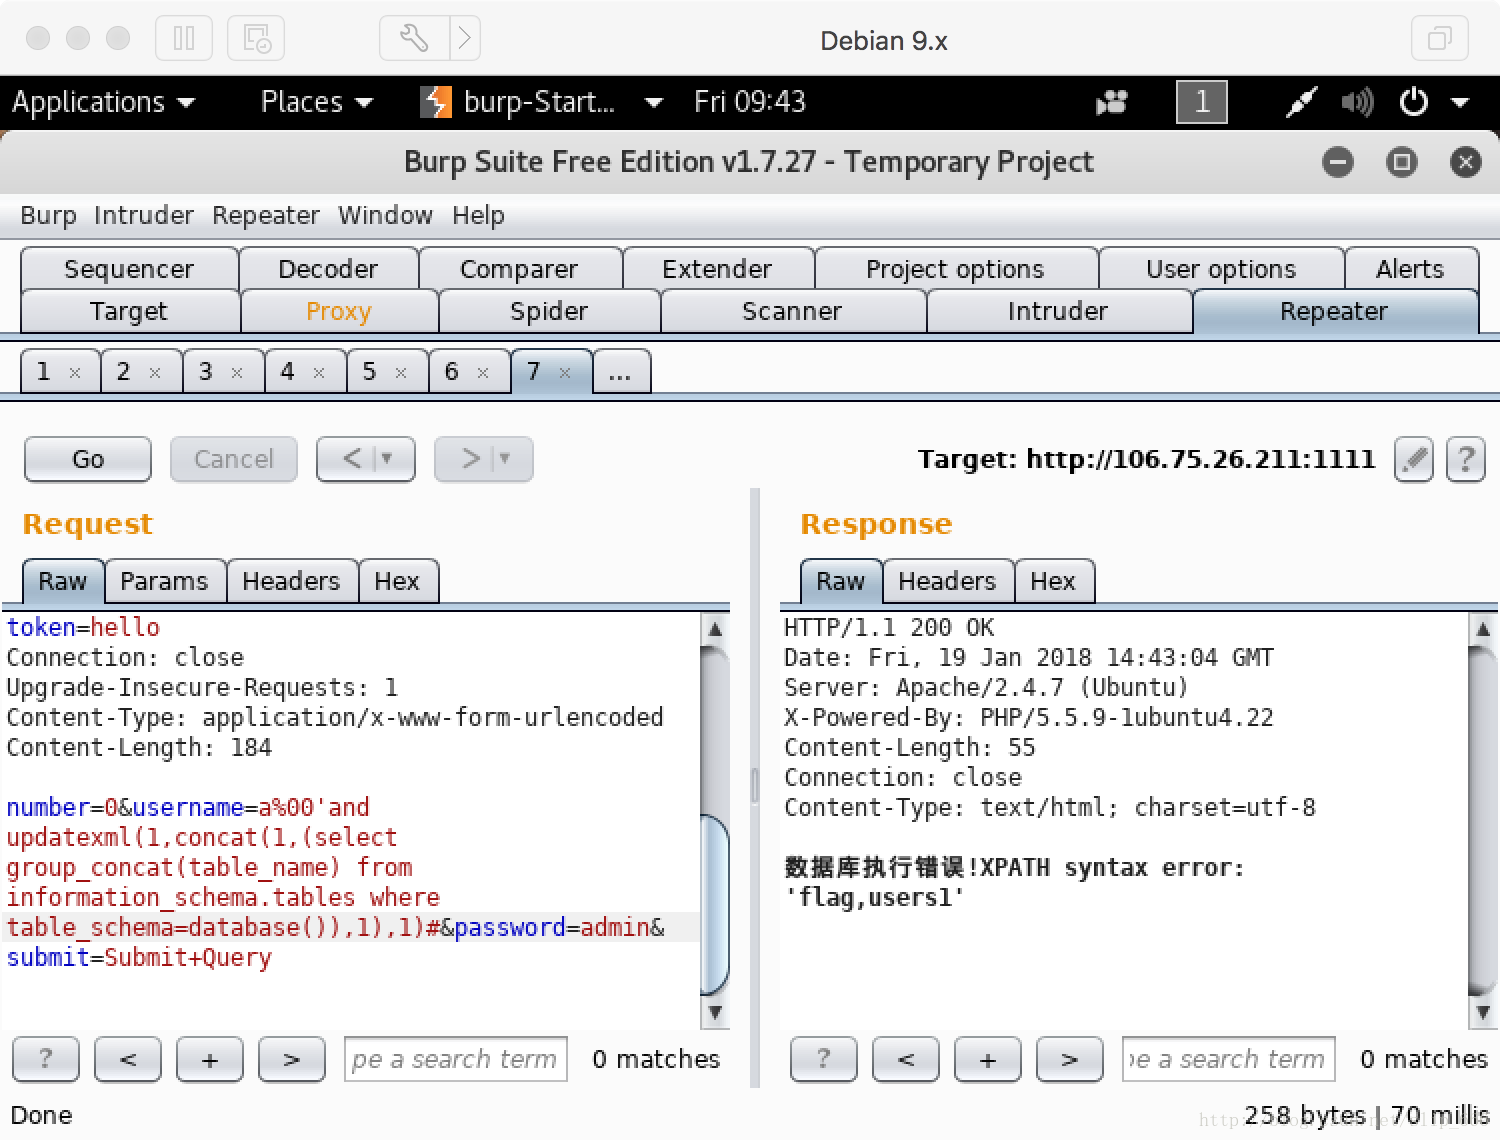Viewport: 1500px width, 1140px height.
Task: Click request search help question button
Action: point(46,1059)
